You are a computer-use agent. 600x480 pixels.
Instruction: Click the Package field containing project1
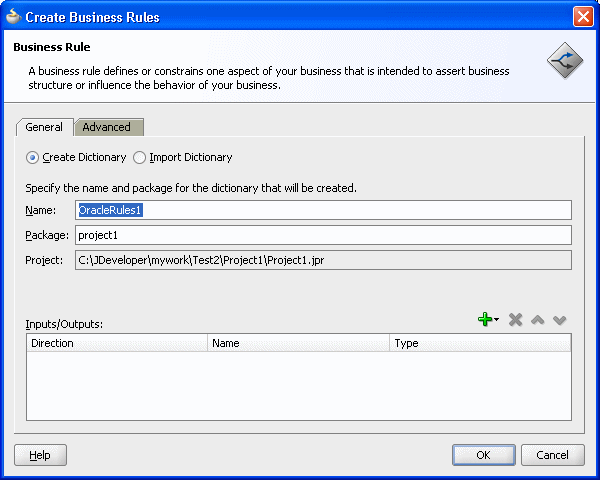pos(323,235)
